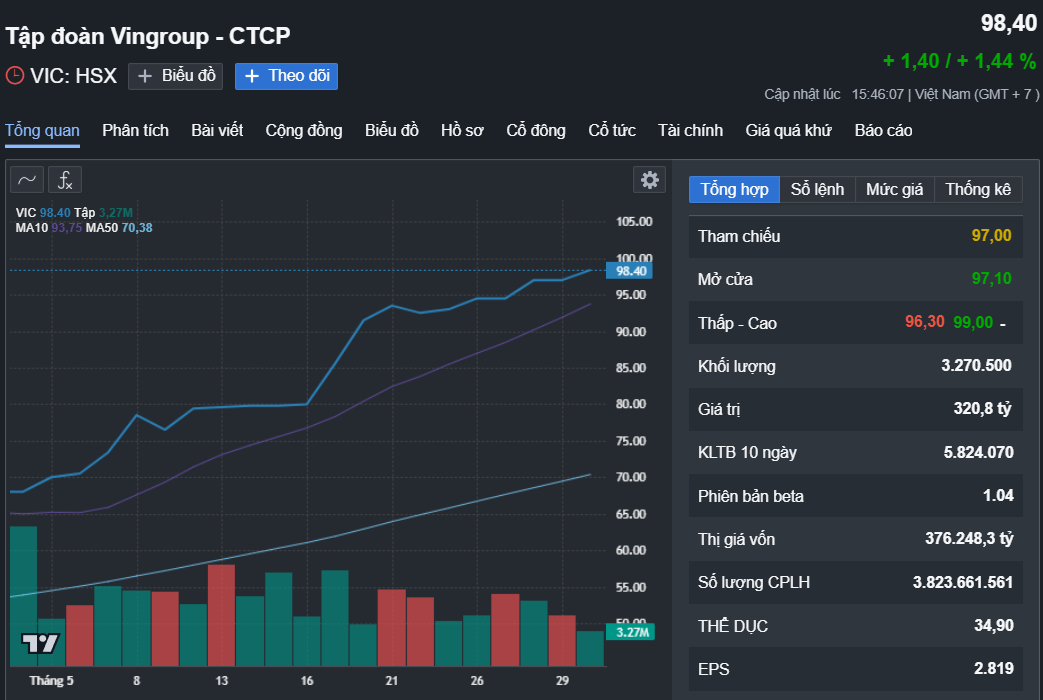Open the Mức giá panel tab
Viewport: 1043px width, 700px height.
(895, 190)
